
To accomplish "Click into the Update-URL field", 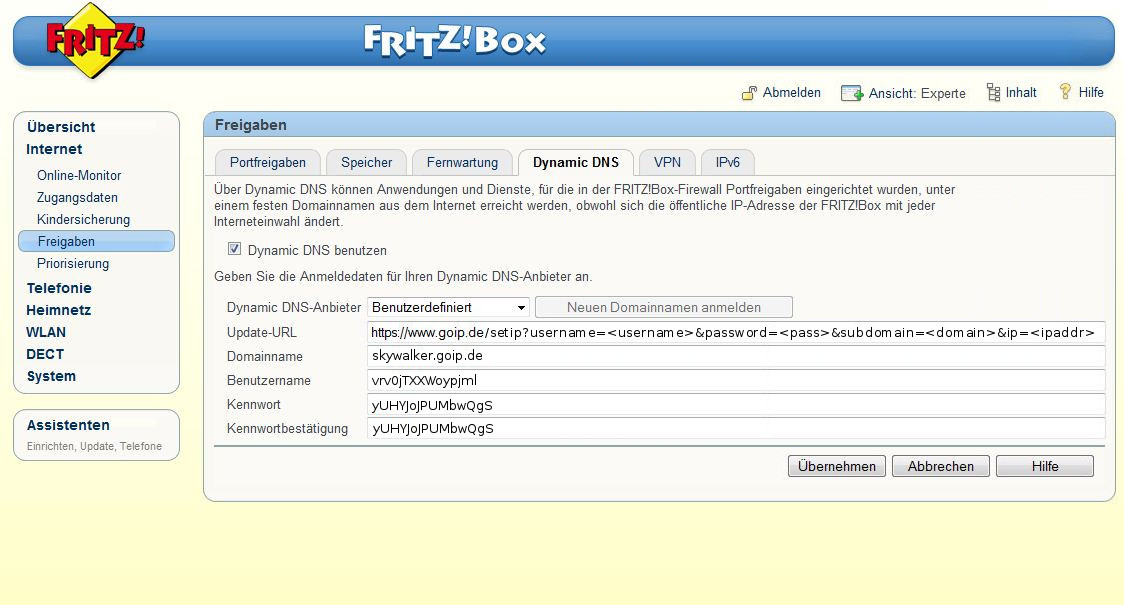I will tap(735, 333).
